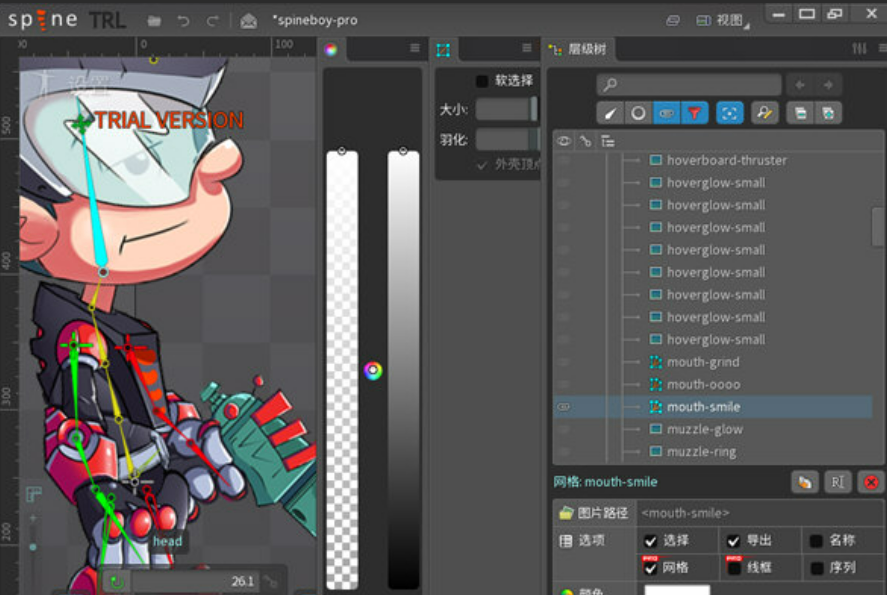Switch to the mesh tools panel tab

point(443,50)
